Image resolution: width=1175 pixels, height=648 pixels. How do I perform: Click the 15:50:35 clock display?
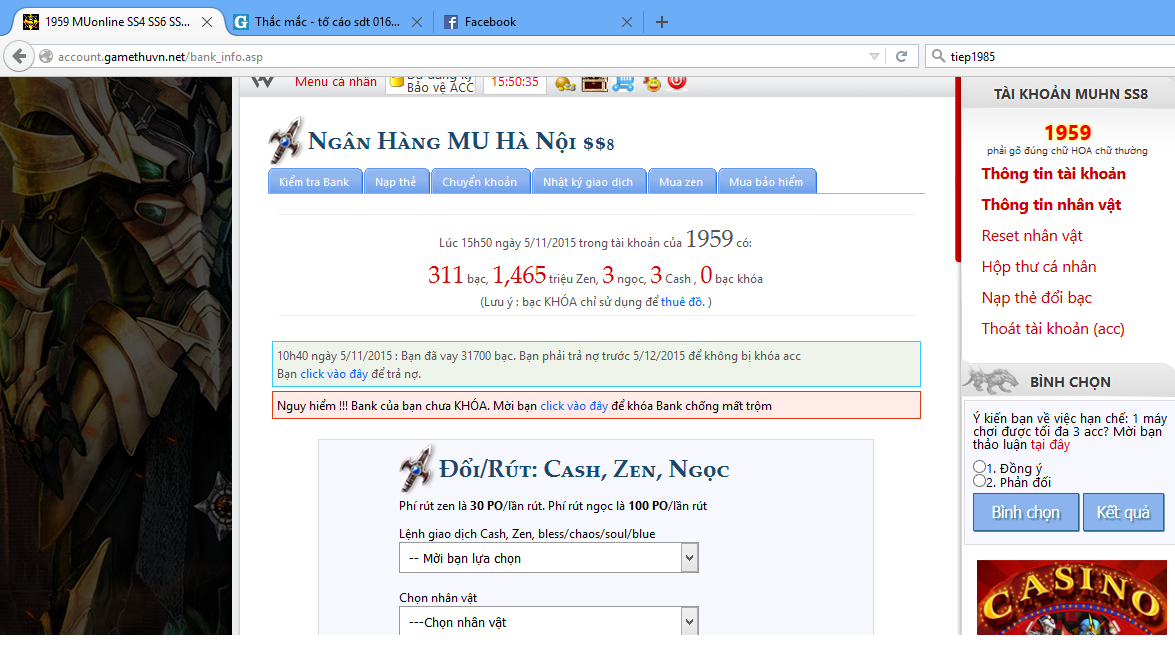pyautogui.click(x=515, y=82)
